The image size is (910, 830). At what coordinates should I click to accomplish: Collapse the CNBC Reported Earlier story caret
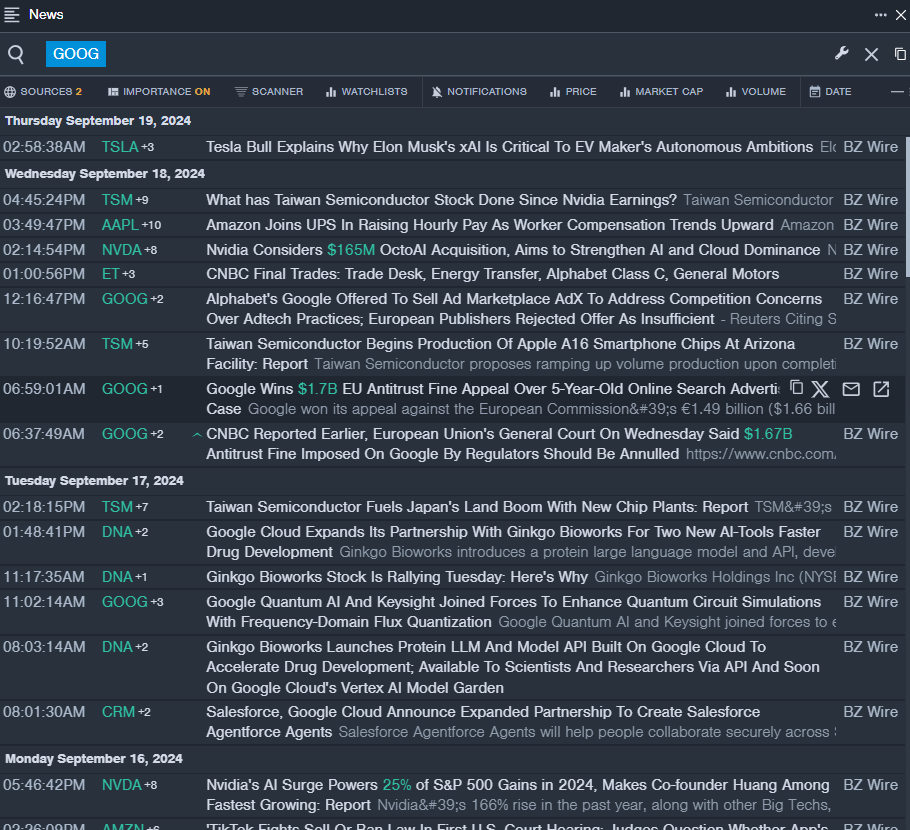coord(197,434)
